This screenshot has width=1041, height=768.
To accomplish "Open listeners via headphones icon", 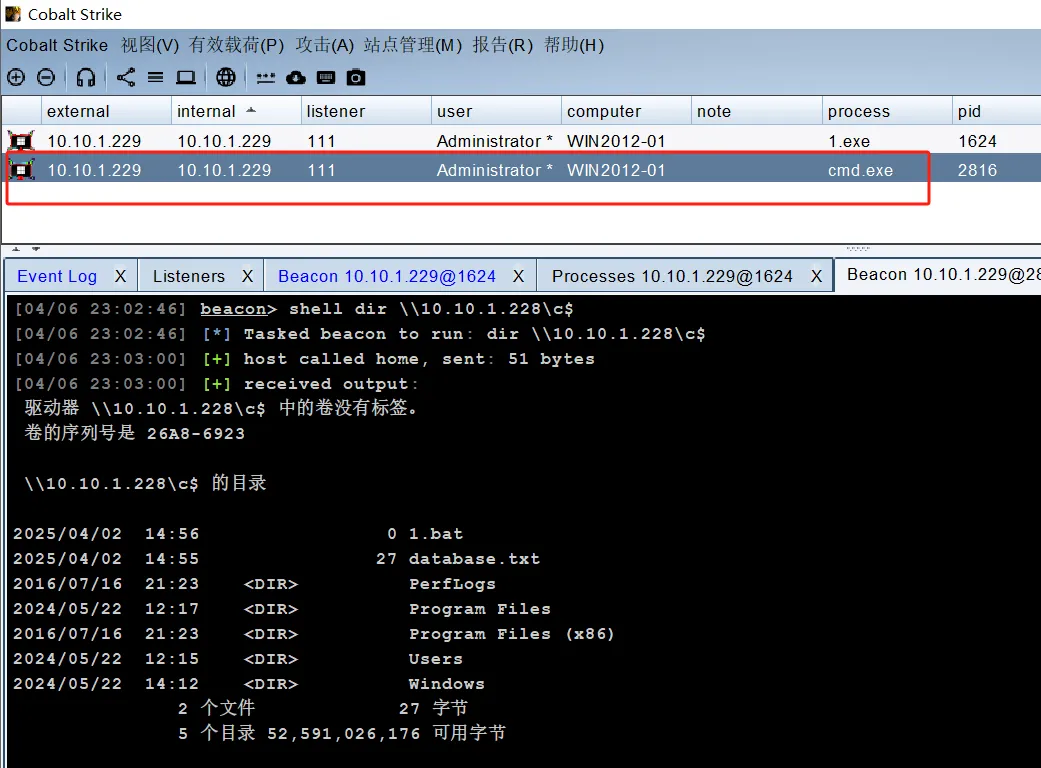I will point(86,78).
